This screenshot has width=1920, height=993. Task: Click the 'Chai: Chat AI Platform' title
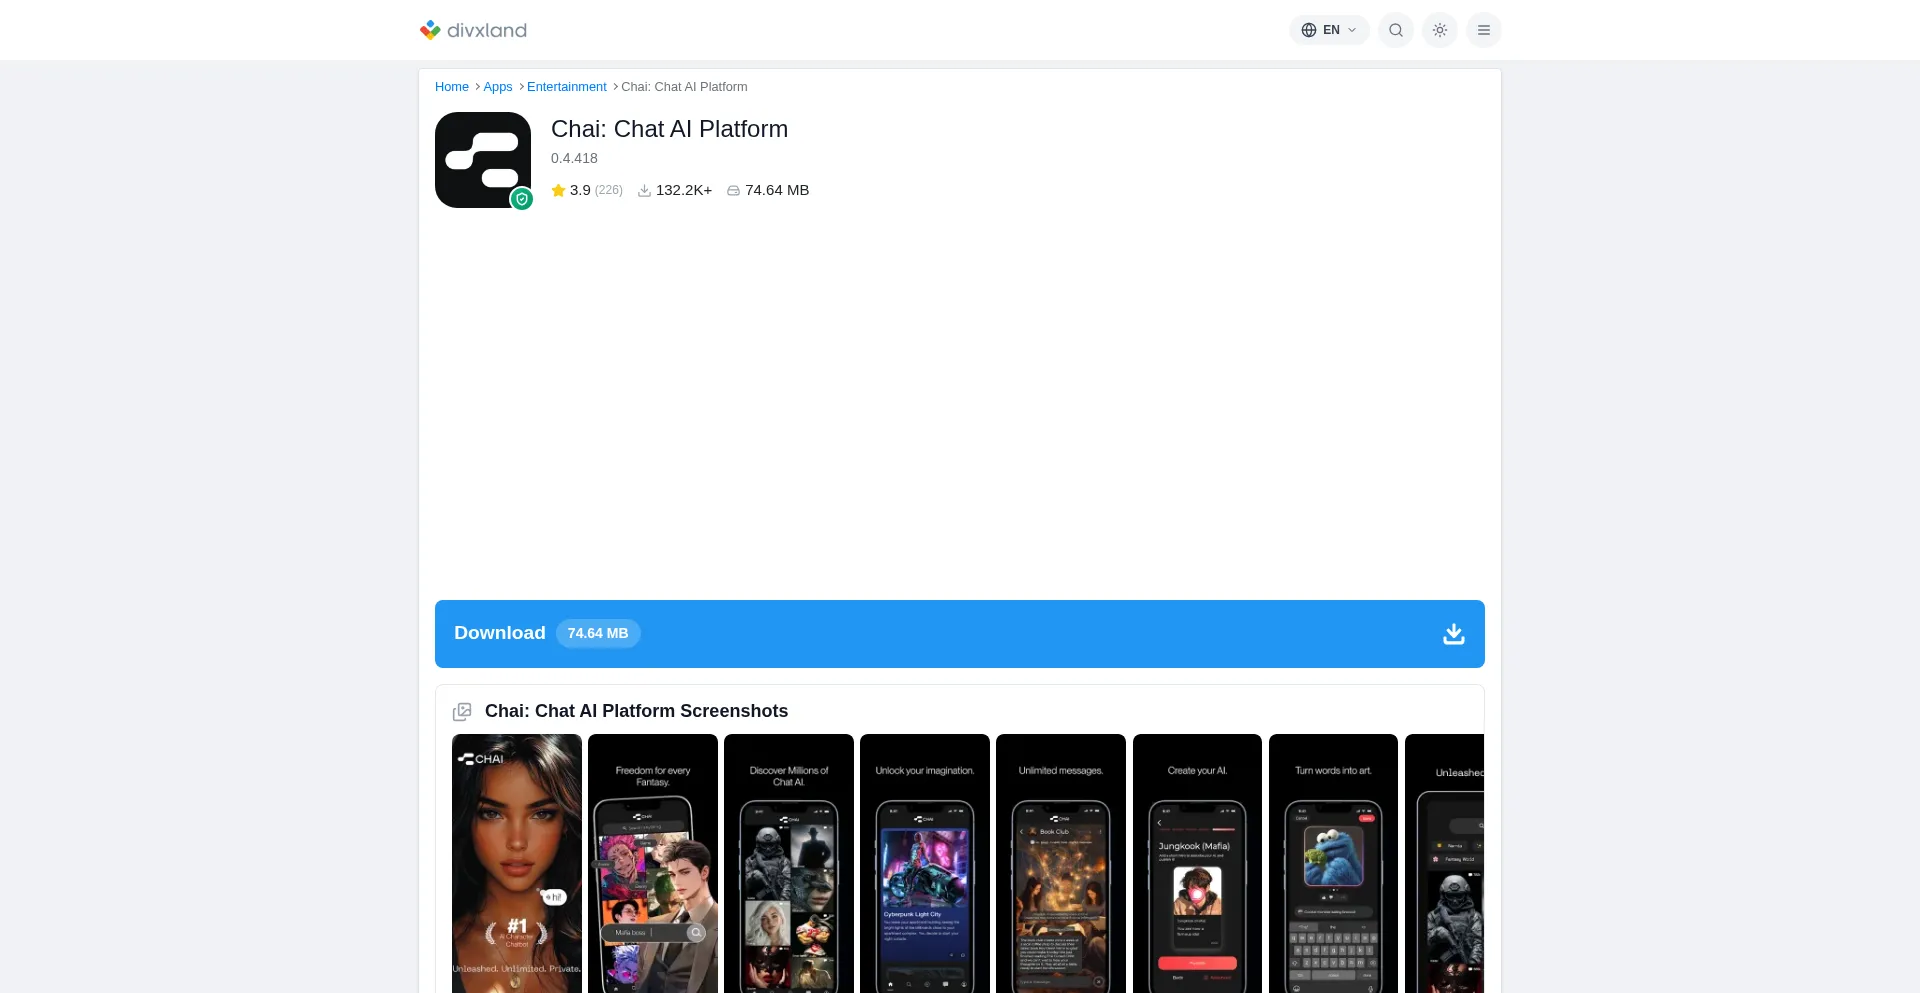coord(669,129)
